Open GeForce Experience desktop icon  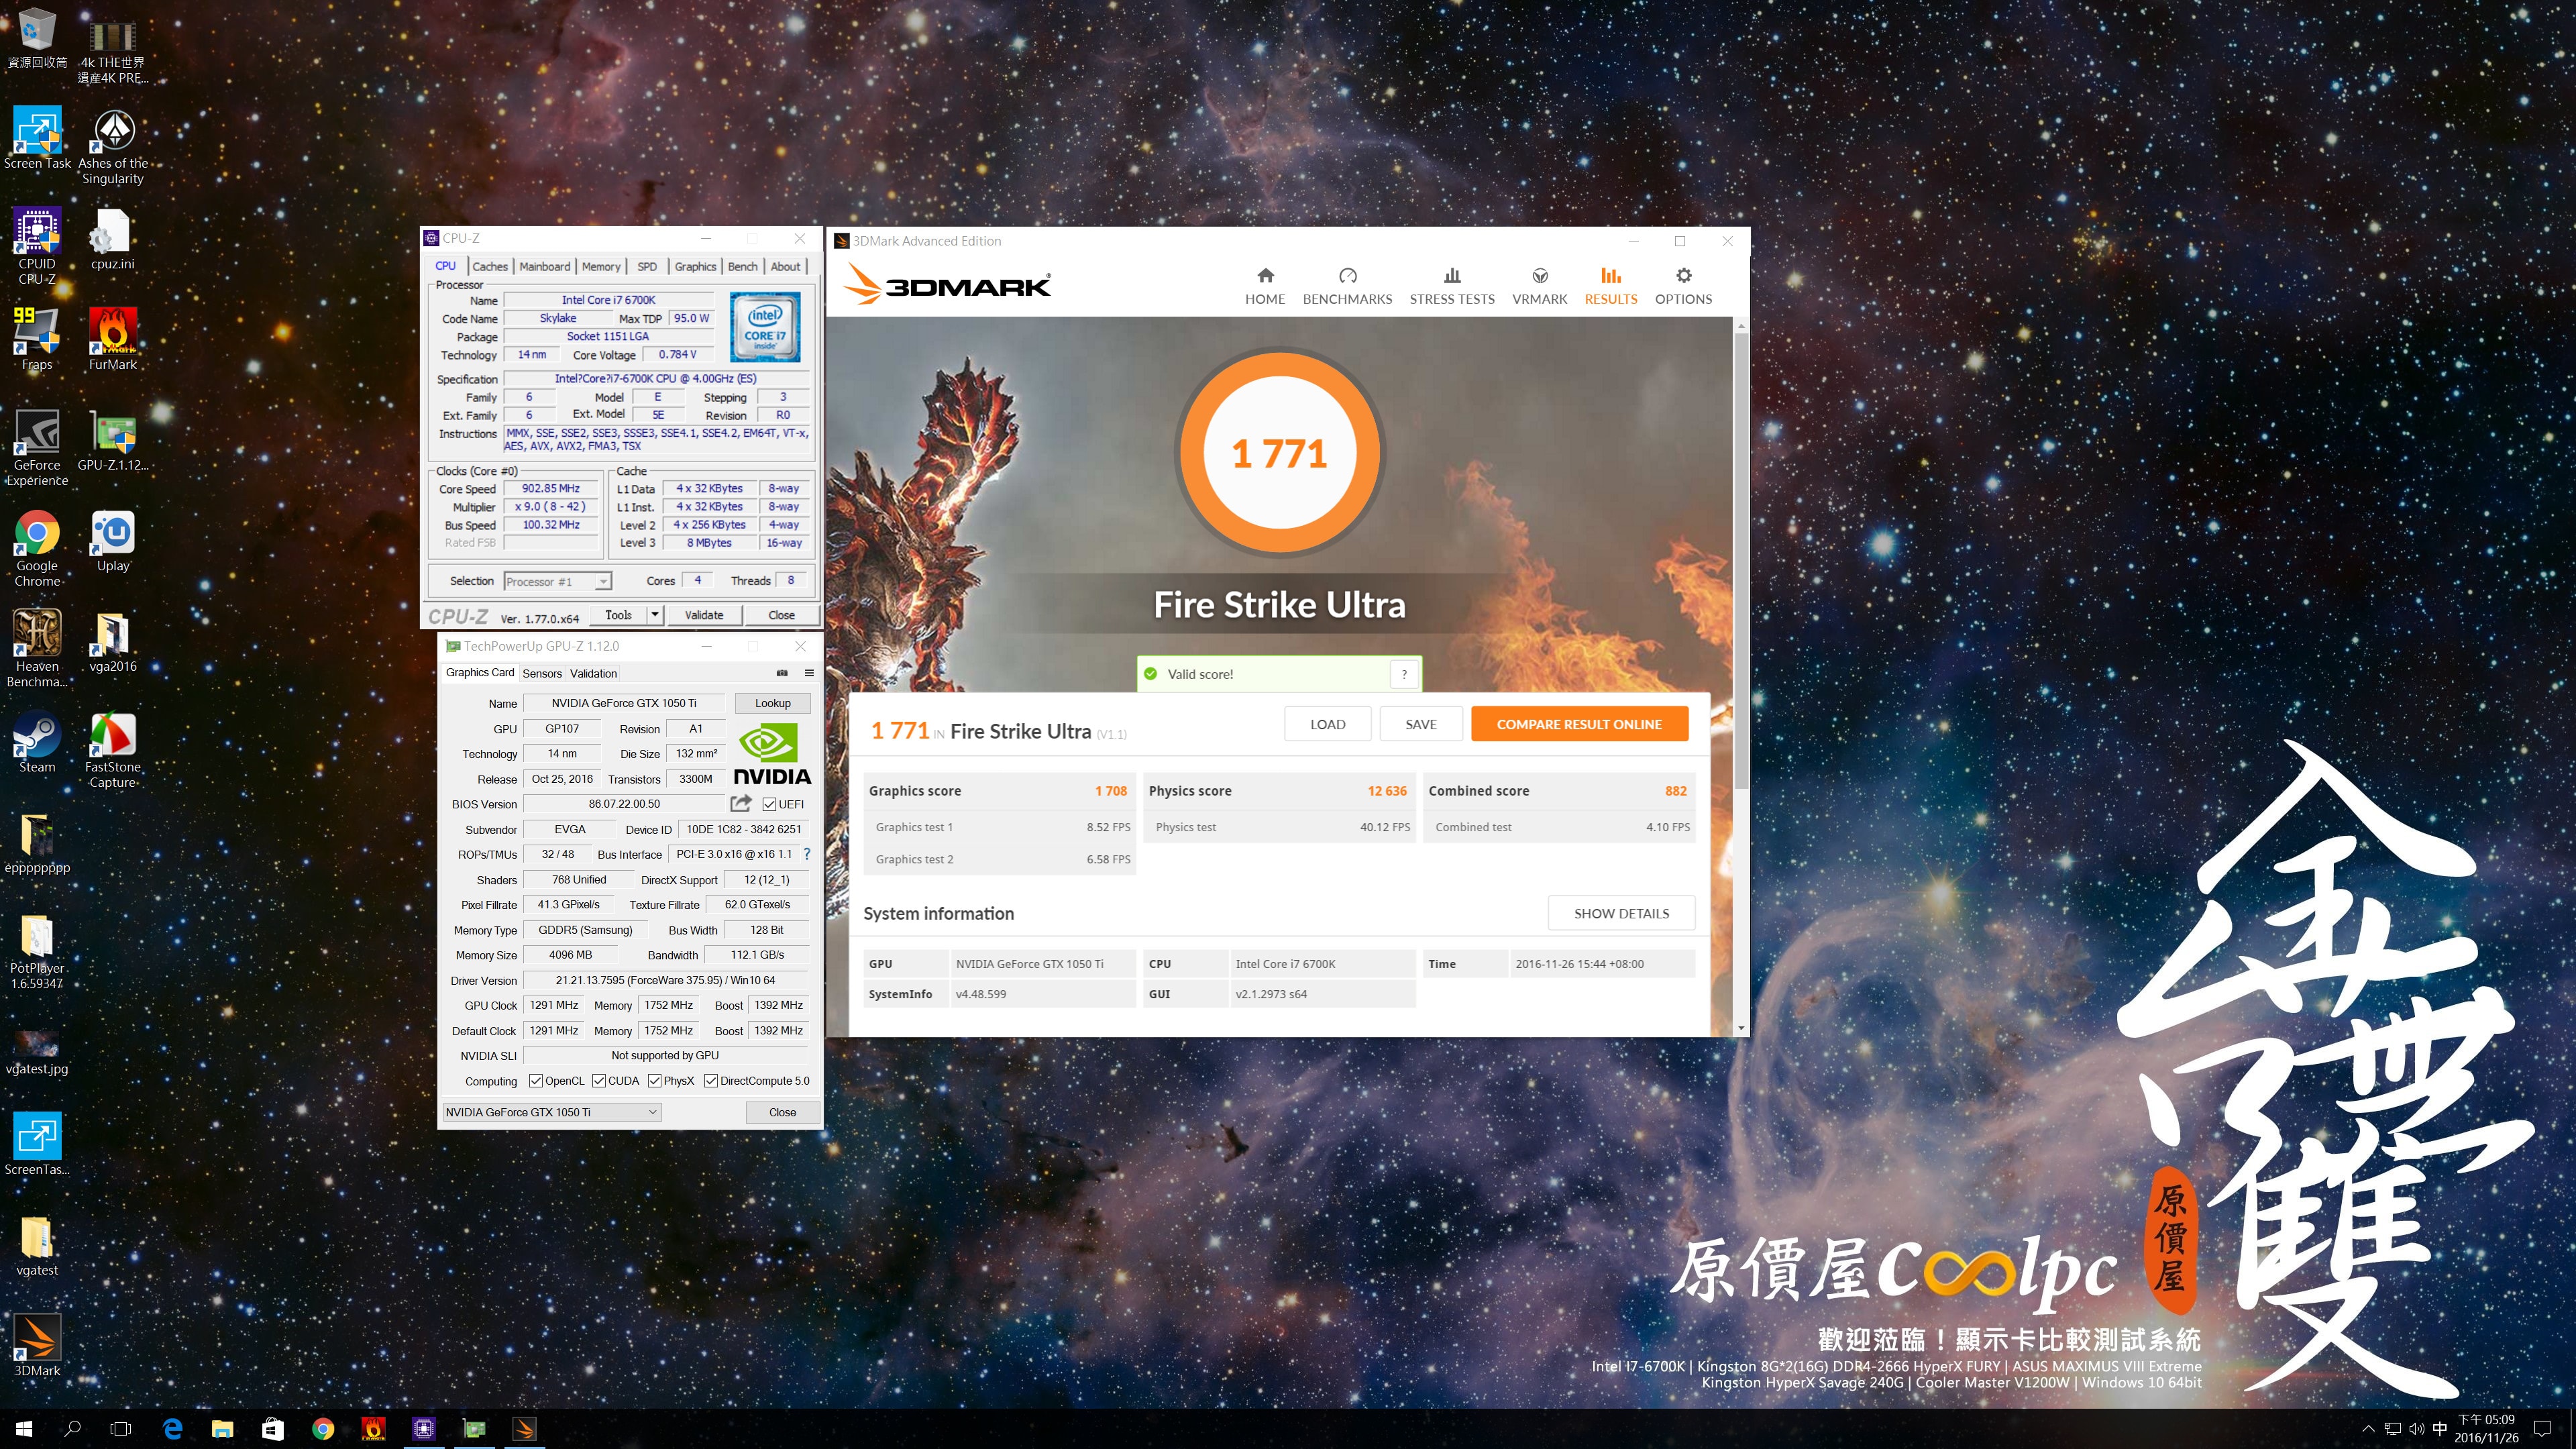[x=37, y=447]
